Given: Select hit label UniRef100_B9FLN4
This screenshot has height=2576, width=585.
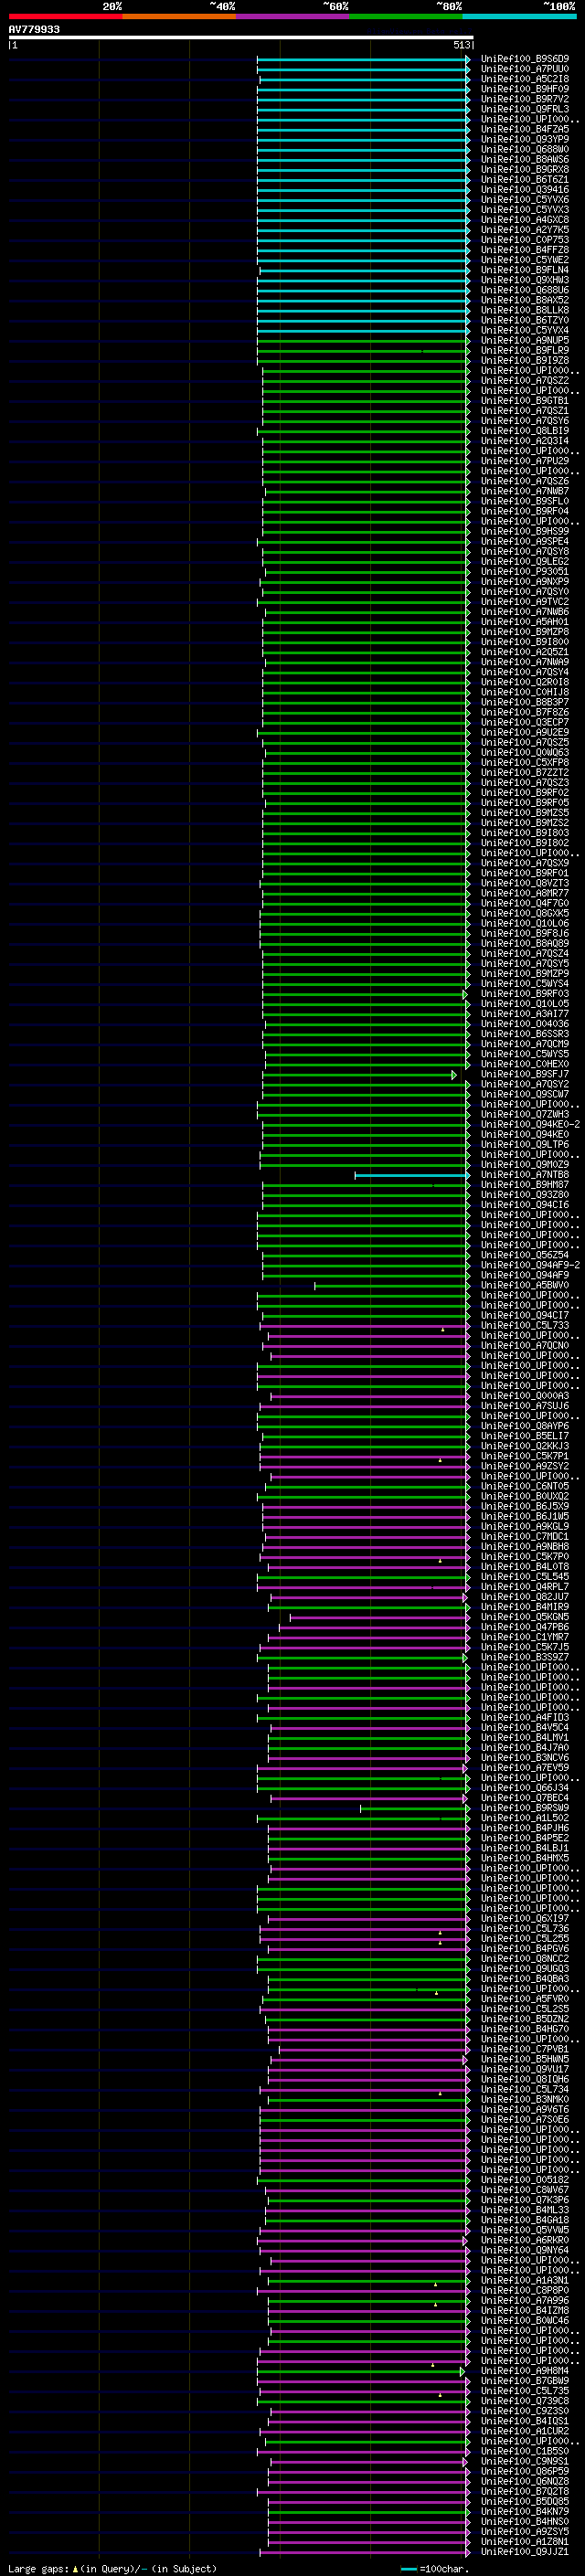Looking at the screenshot, I should point(525,270).
